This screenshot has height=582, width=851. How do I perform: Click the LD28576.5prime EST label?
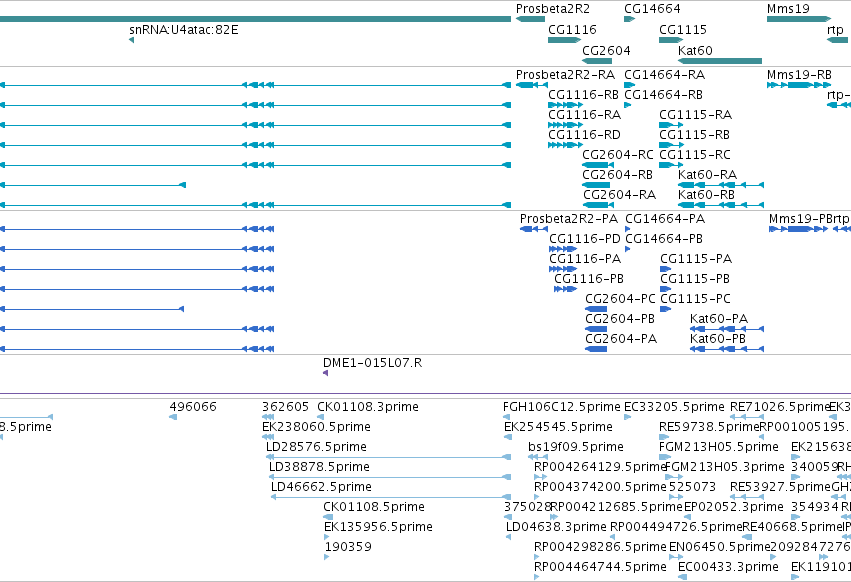[x=316, y=448]
